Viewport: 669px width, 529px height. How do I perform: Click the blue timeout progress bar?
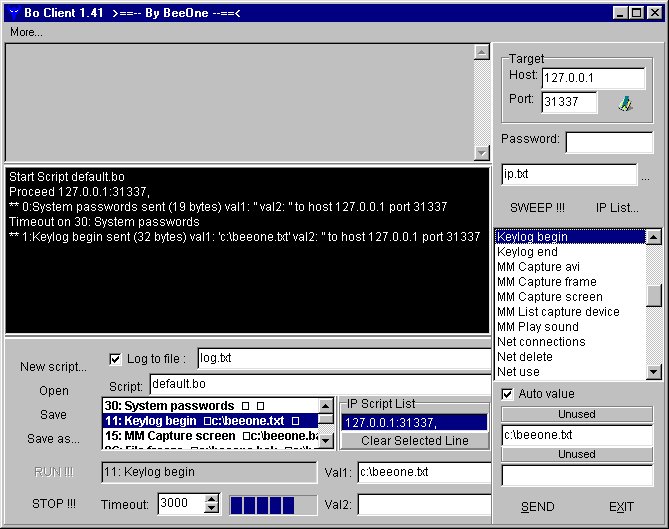pyautogui.click(x=262, y=504)
